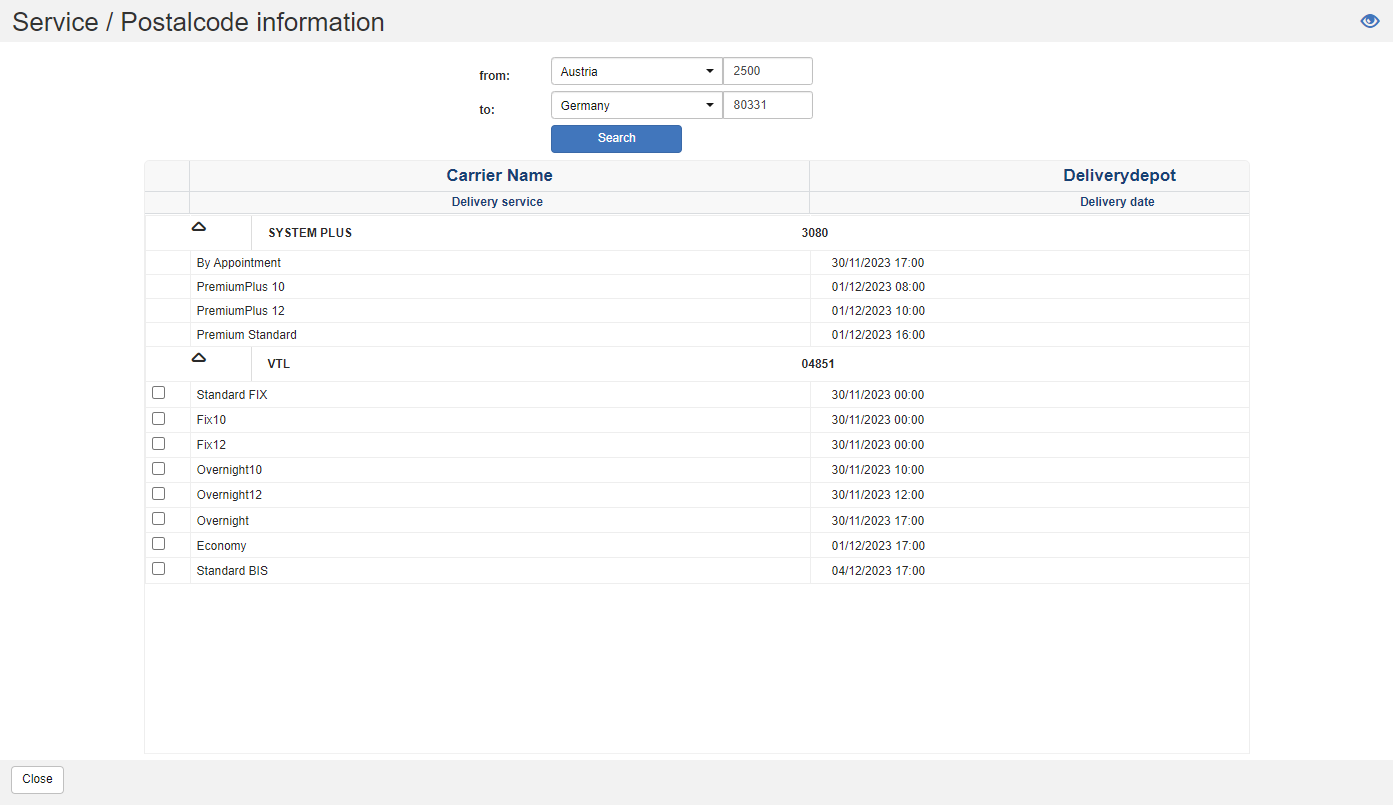Collapse the VTL carrier group

click(199, 358)
